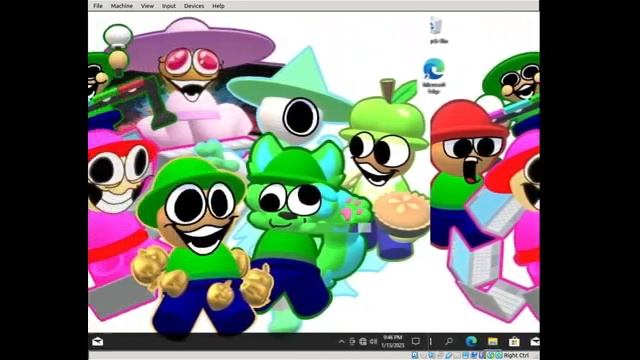
Task: Open the network globe tray icon
Action: click(x=362, y=342)
